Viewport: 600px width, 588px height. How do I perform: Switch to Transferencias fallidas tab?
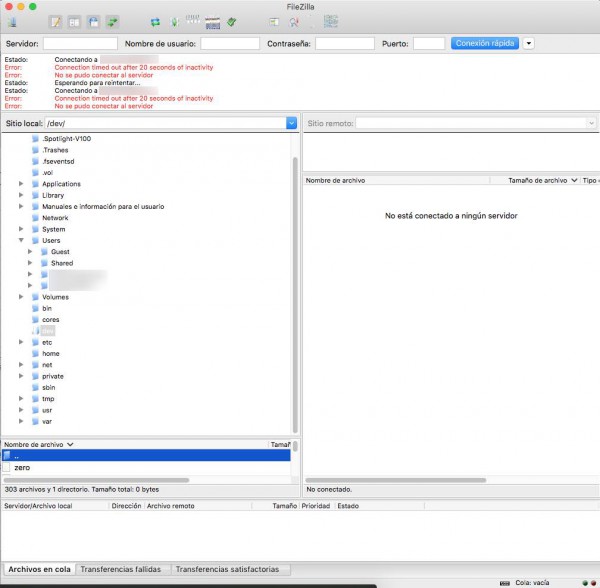click(121, 569)
